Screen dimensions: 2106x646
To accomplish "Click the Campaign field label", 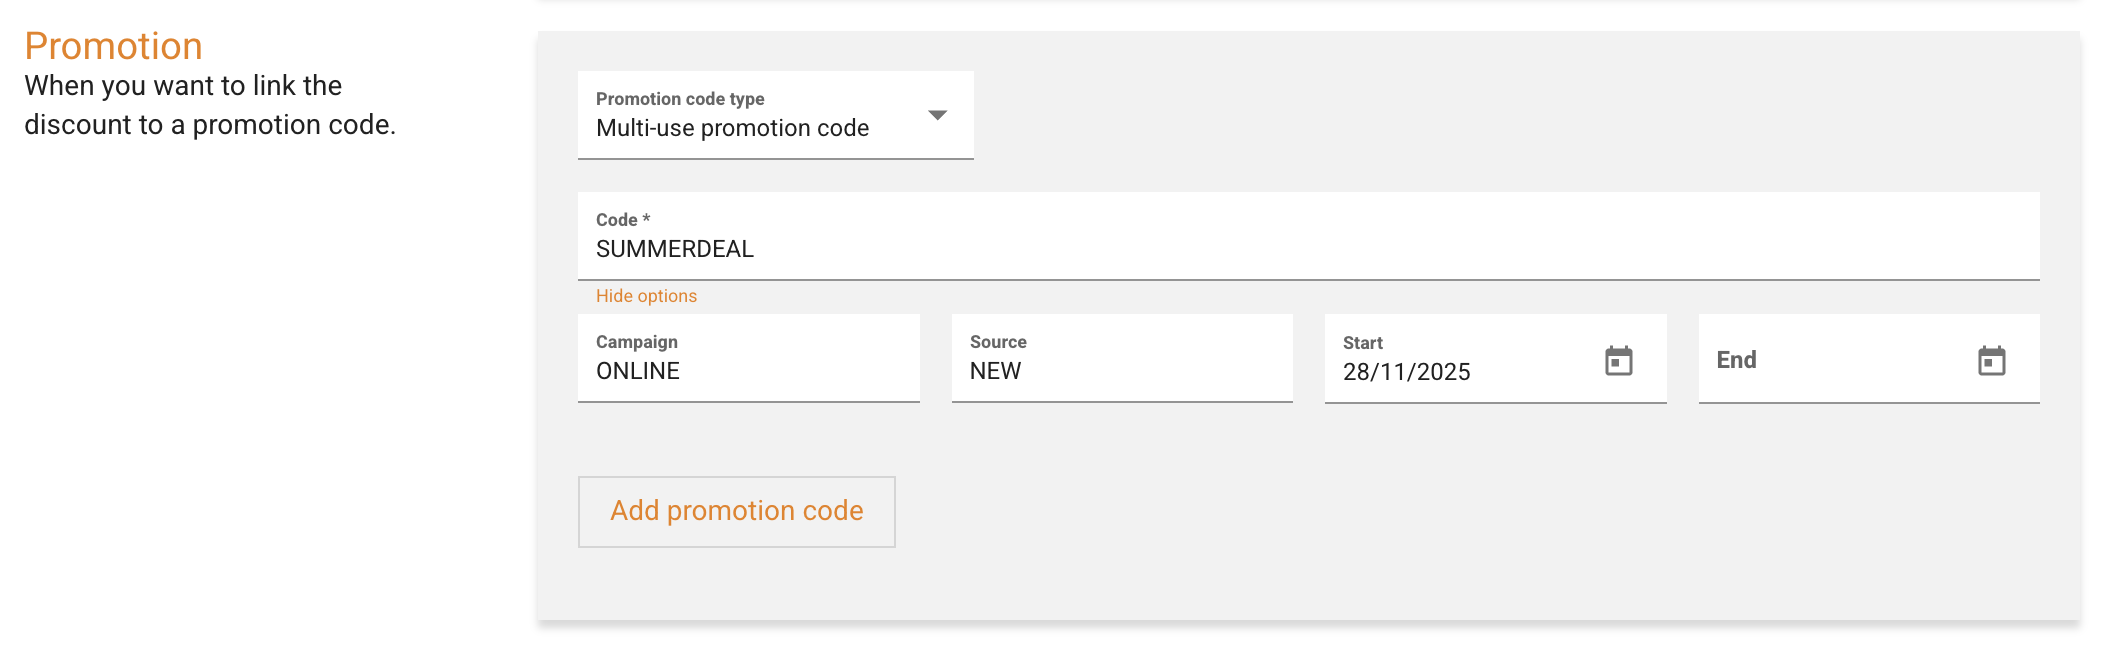I will [x=636, y=342].
